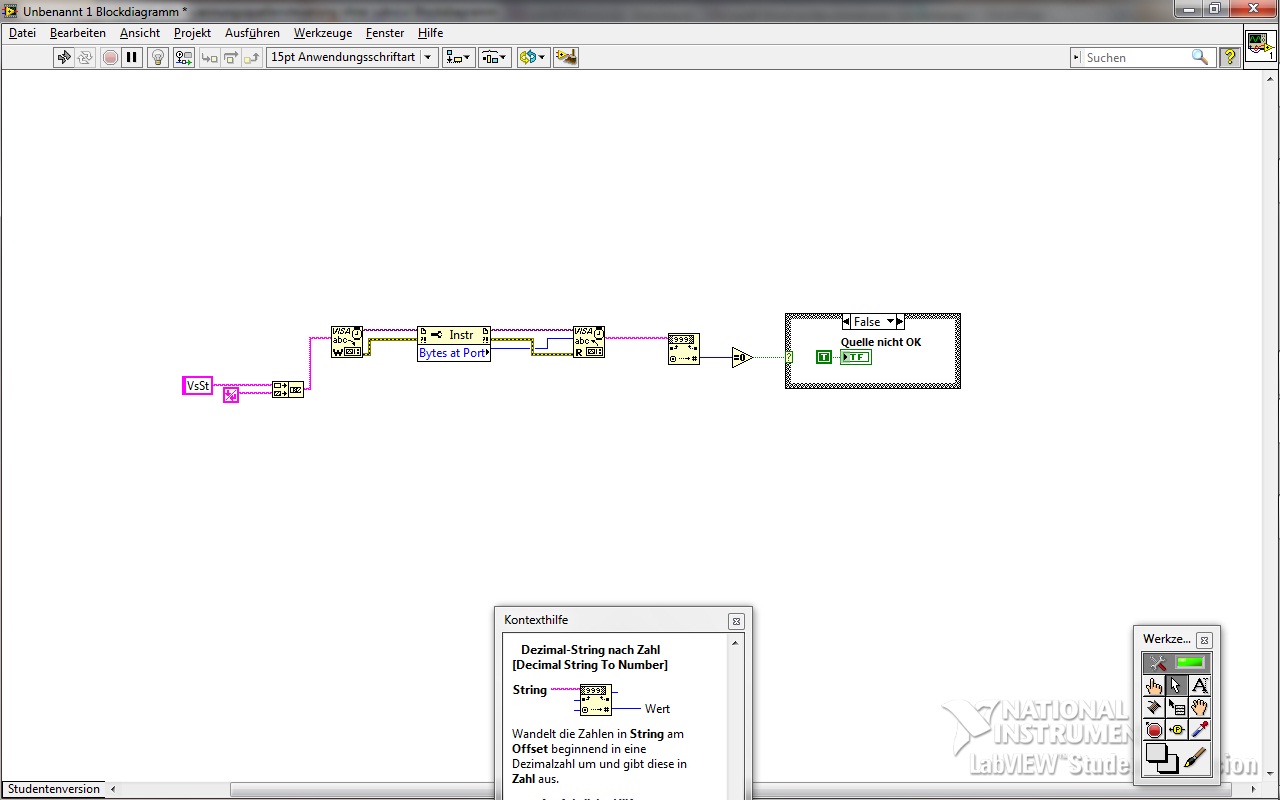Select the Scroll Window hand tool
The image size is (1280, 800).
(1199, 708)
